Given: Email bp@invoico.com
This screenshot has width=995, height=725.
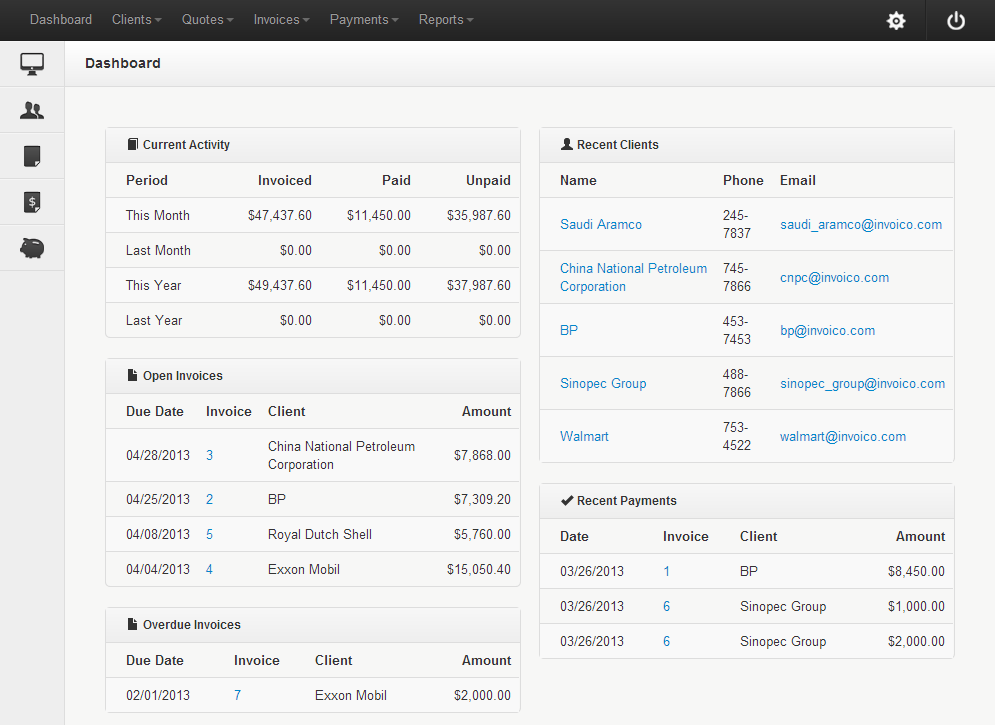Looking at the screenshot, I should click(x=827, y=330).
